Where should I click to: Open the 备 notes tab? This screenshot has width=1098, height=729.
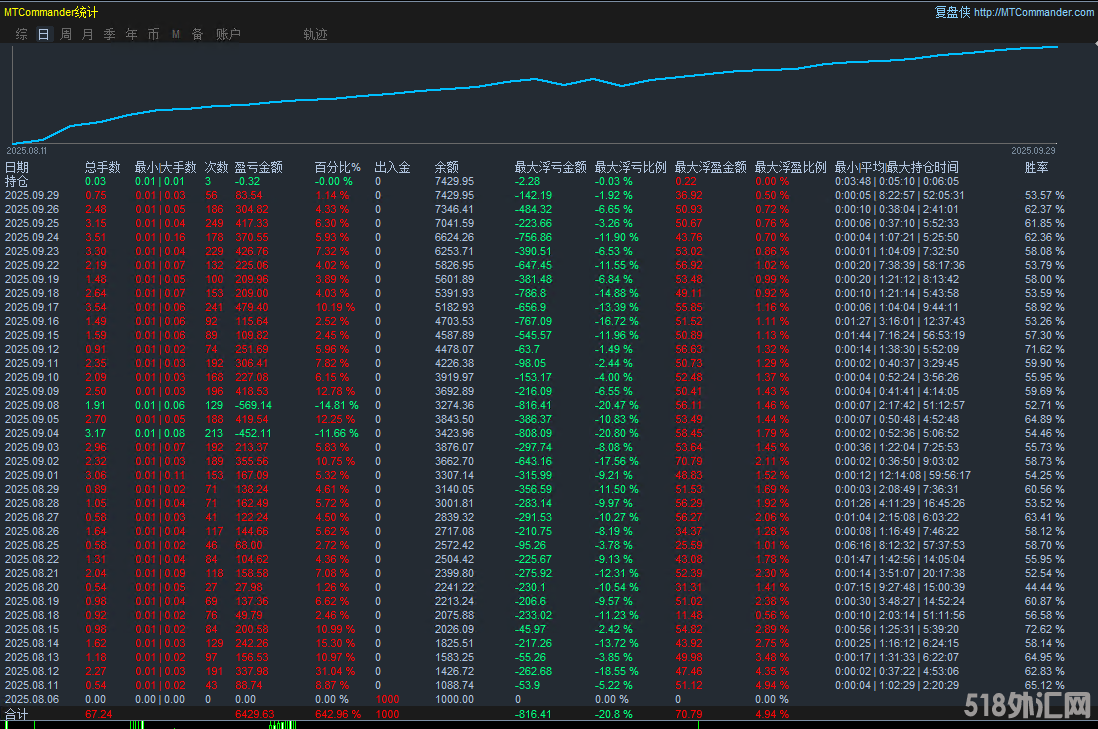pyautogui.click(x=198, y=34)
